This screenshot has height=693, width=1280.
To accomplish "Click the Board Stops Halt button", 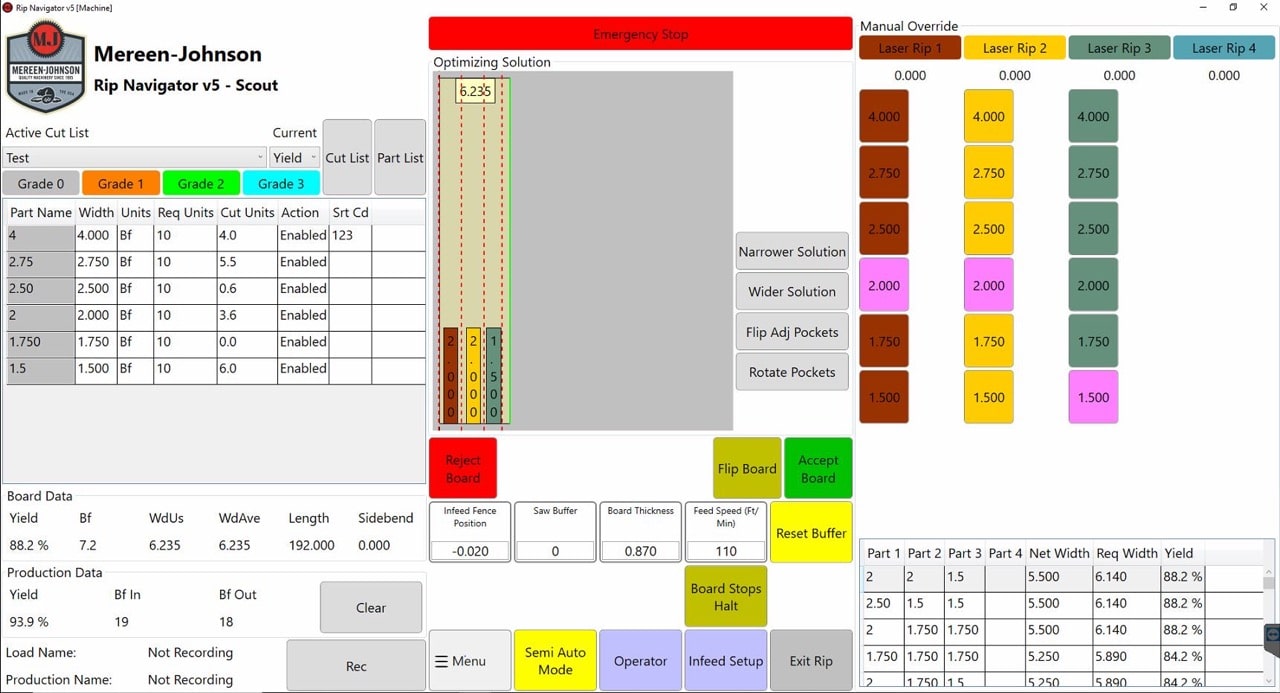I will tap(726, 597).
